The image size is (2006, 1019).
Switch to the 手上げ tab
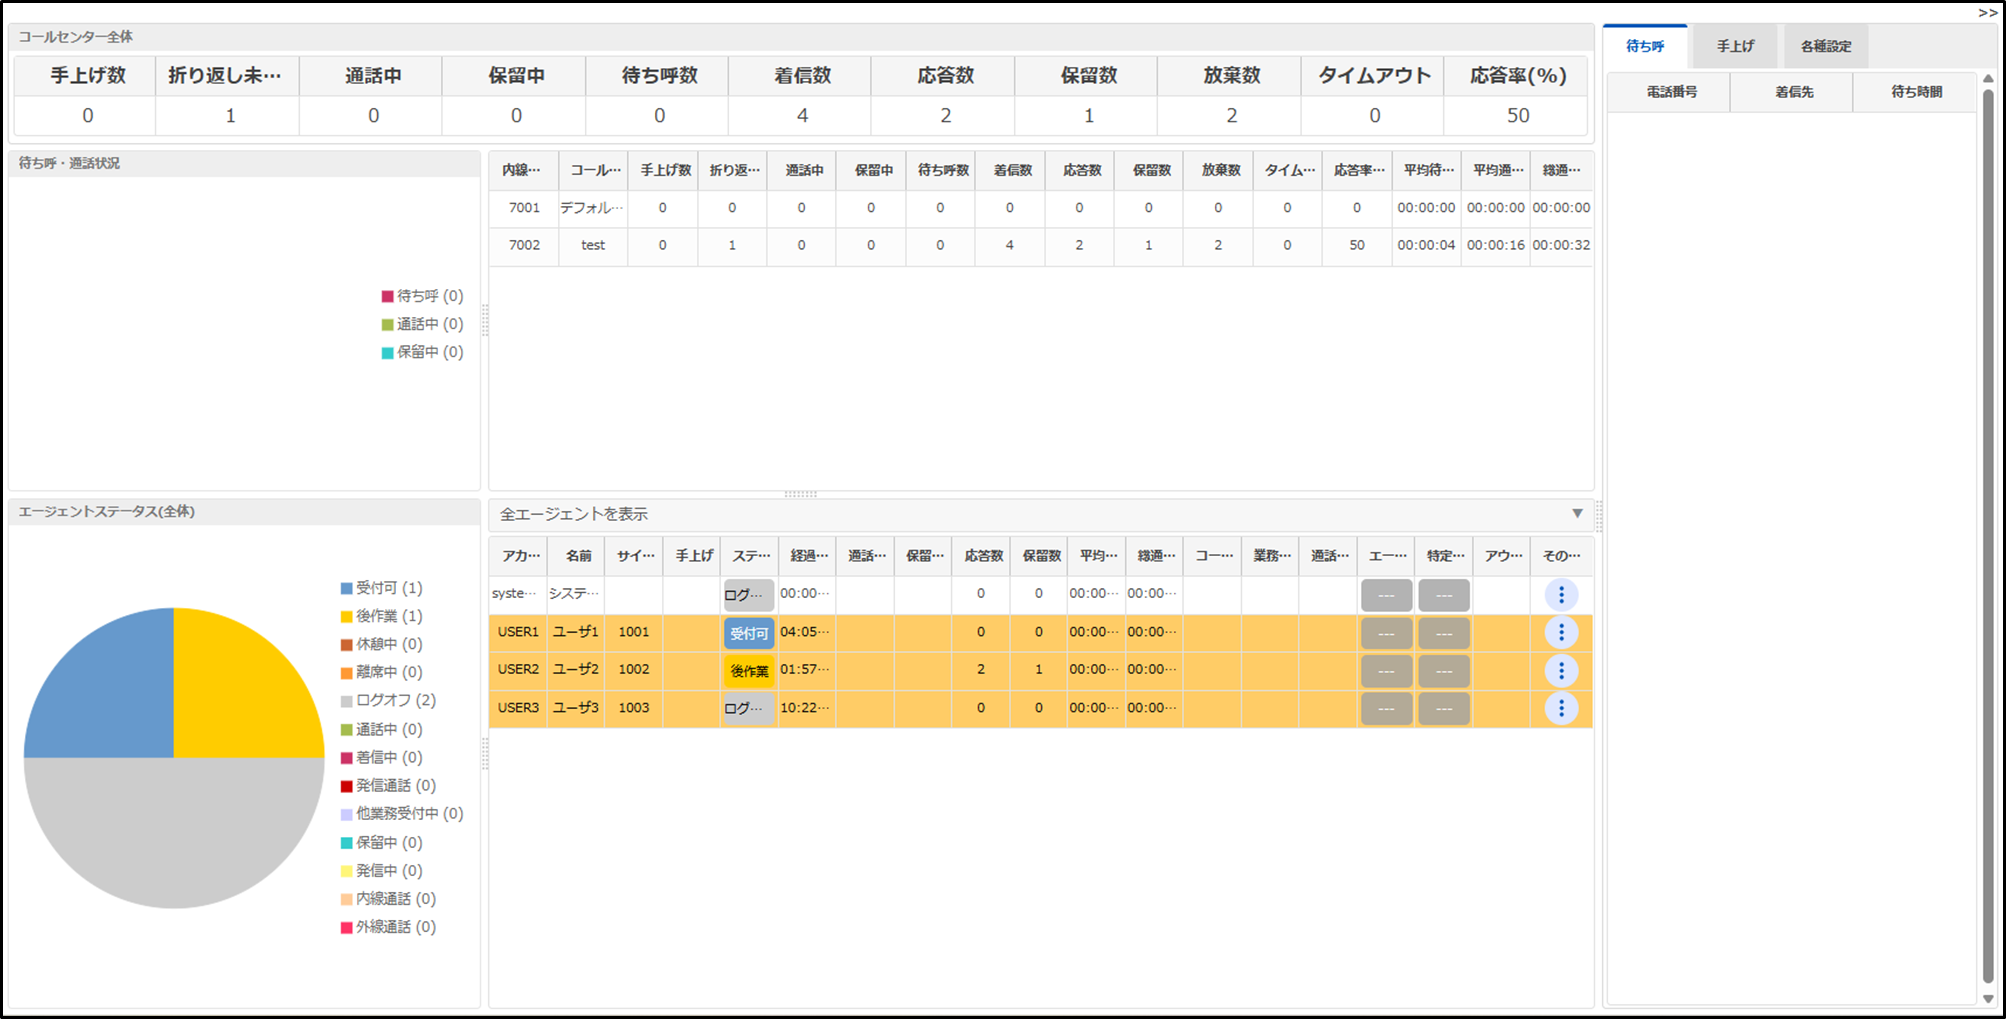pyautogui.click(x=1735, y=46)
